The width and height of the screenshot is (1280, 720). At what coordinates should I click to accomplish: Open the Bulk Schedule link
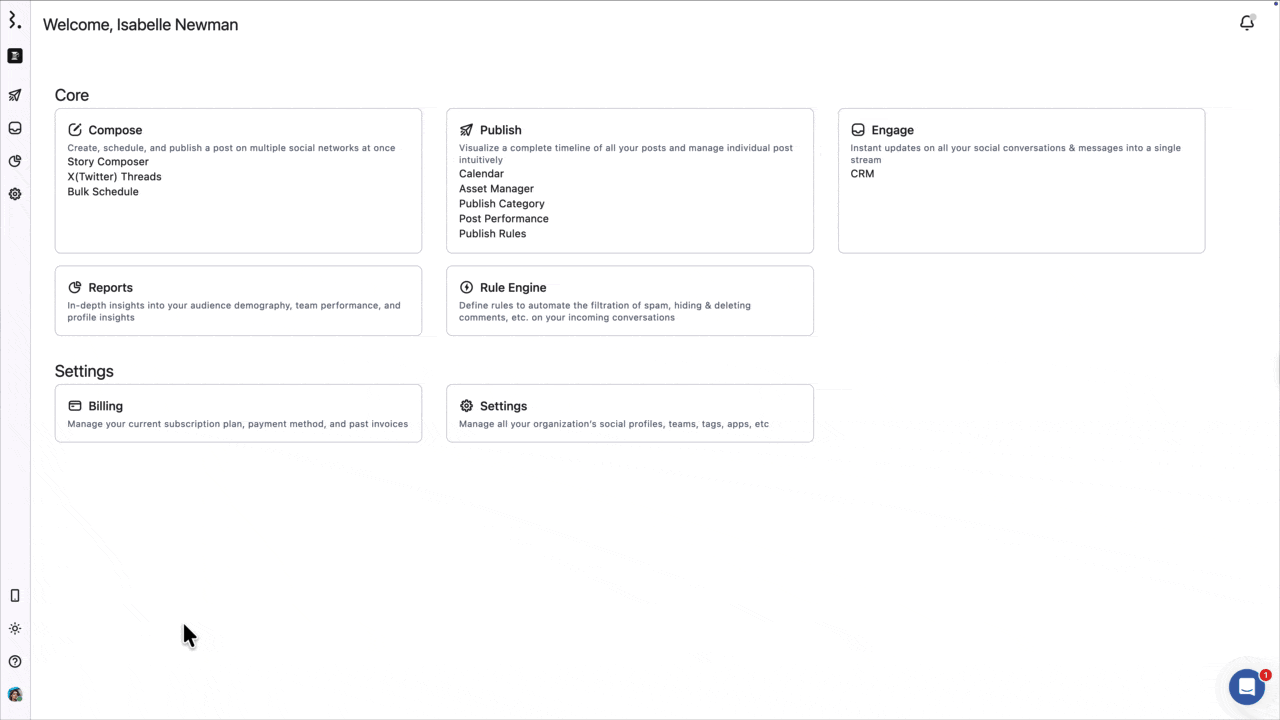[103, 191]
